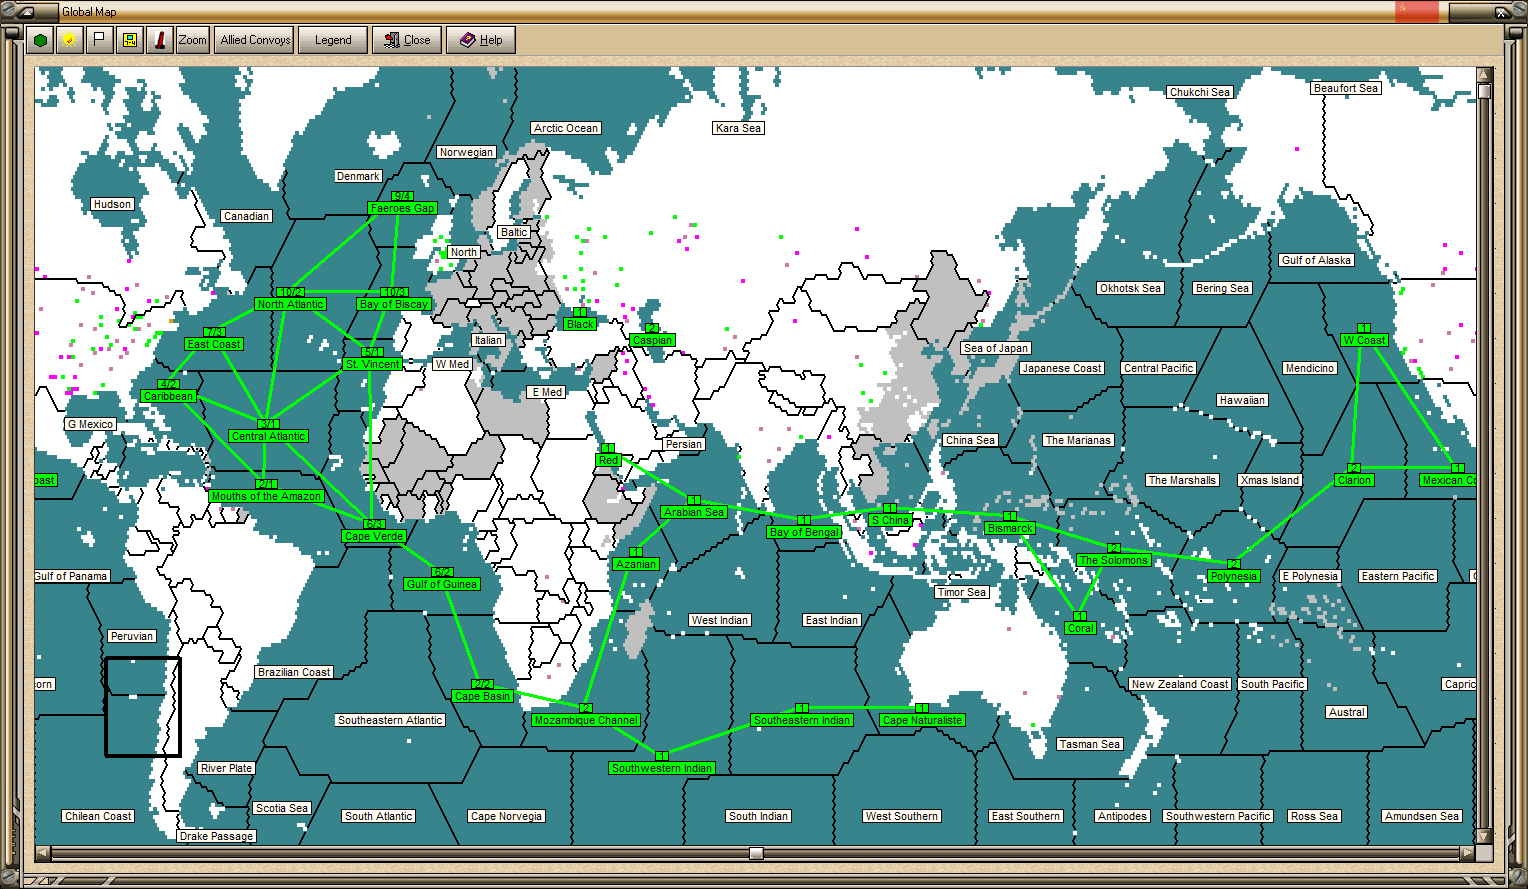Click the vertical scrollbar down arrow
The width and height of the screenshot is (1528, 889).
(1484, 837)
